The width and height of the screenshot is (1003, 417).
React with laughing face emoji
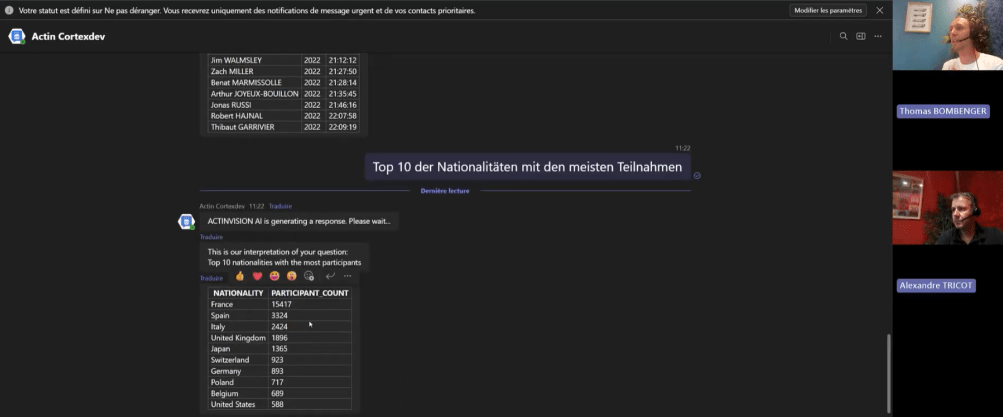pos(274,276)
